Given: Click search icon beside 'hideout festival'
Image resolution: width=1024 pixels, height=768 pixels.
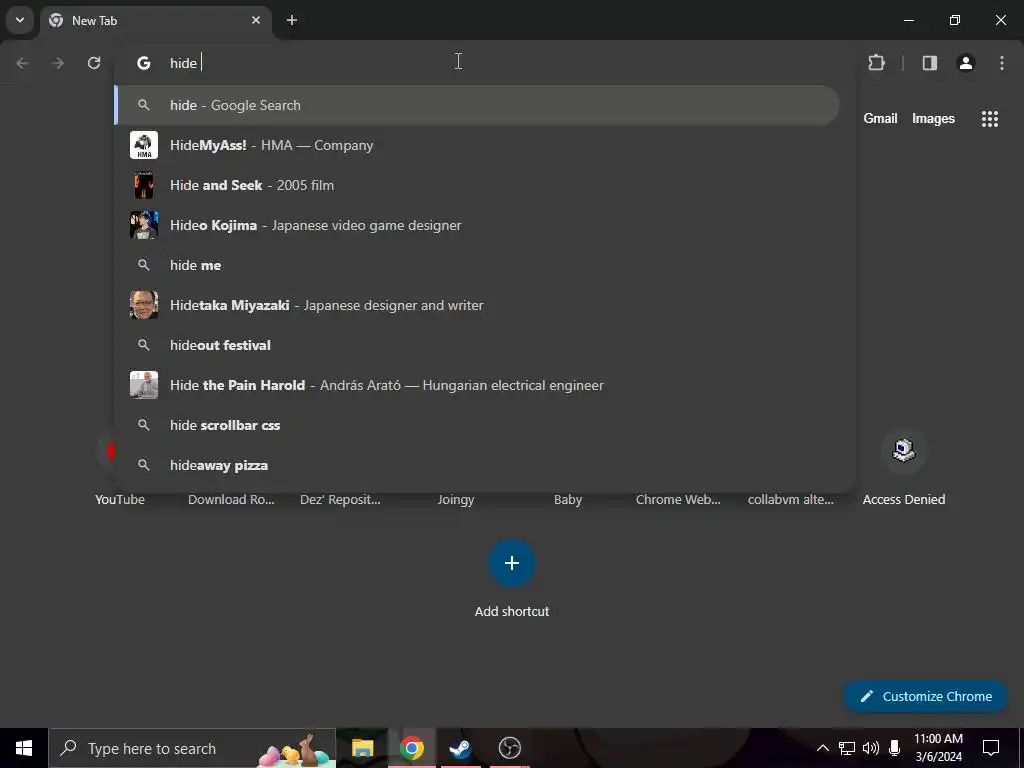Looking at the screenshot, I should (144, 345).
